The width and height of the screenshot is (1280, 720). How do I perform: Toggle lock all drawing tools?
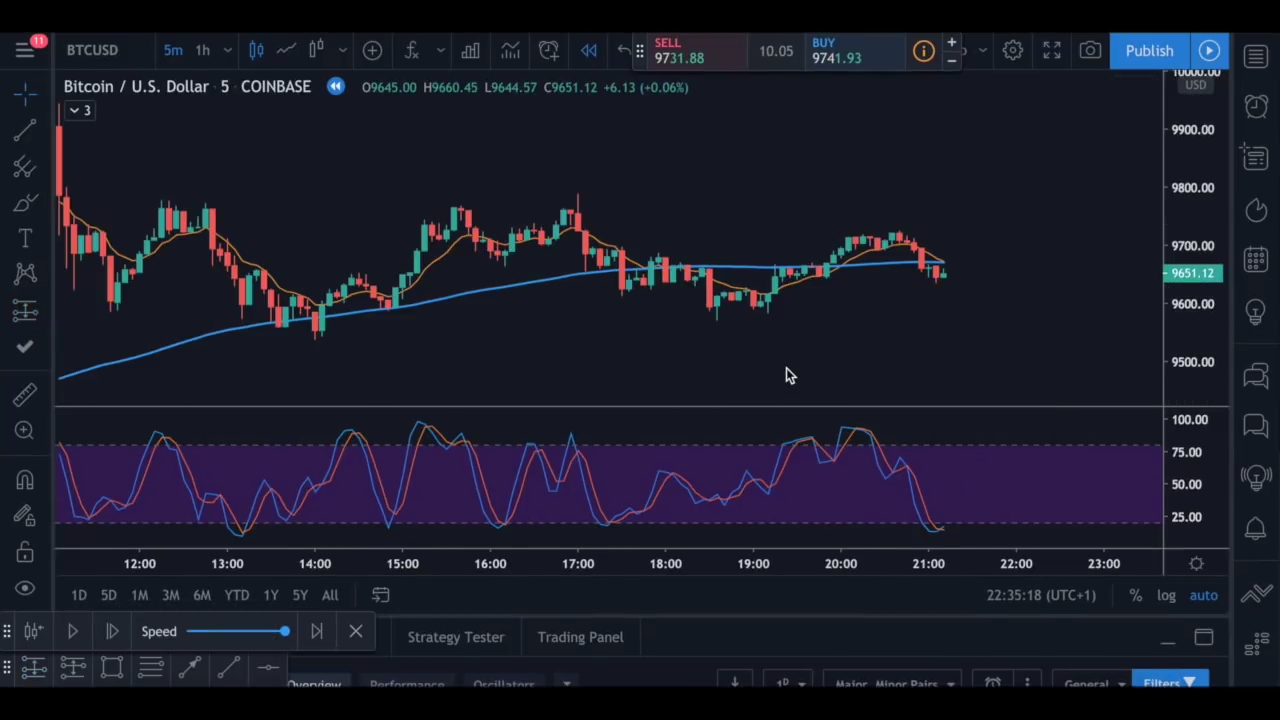pos(25,552)
